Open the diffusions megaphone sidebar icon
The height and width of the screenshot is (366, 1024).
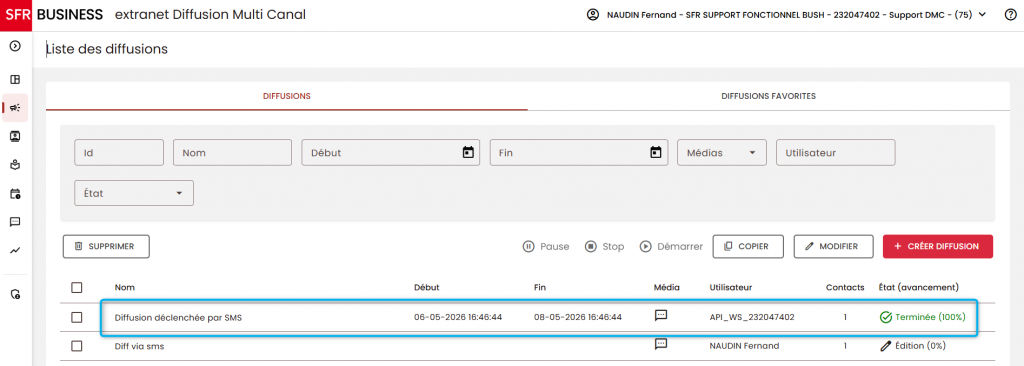coord(15,108)
